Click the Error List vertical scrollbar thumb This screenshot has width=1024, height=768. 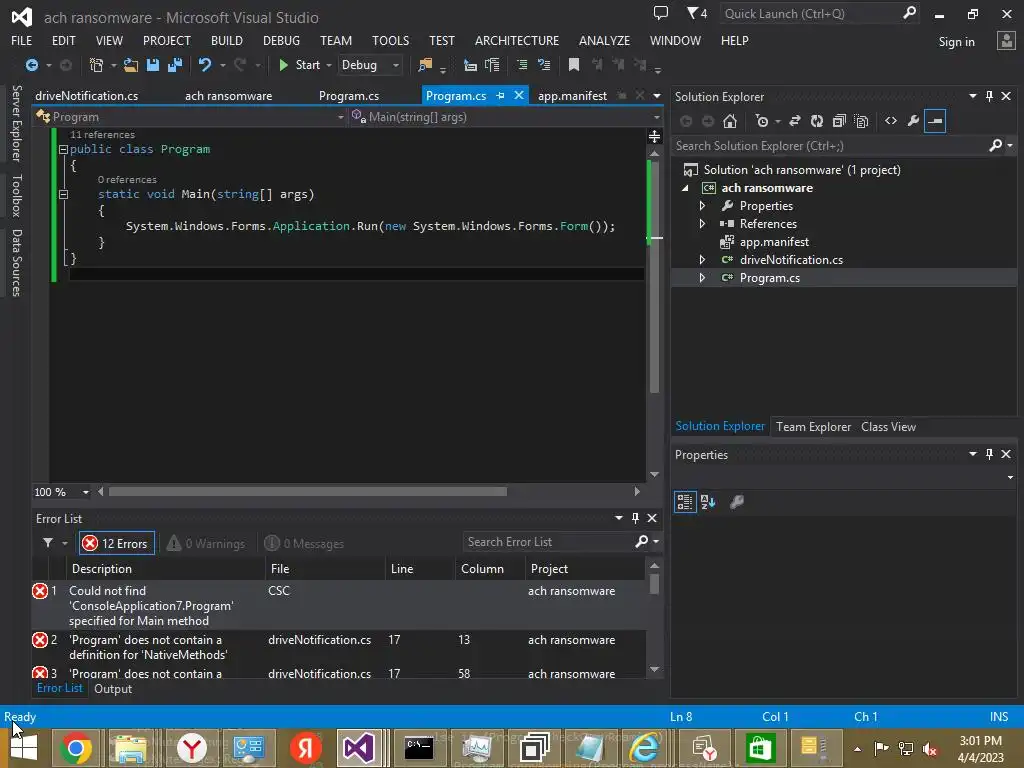coord(654,584)
